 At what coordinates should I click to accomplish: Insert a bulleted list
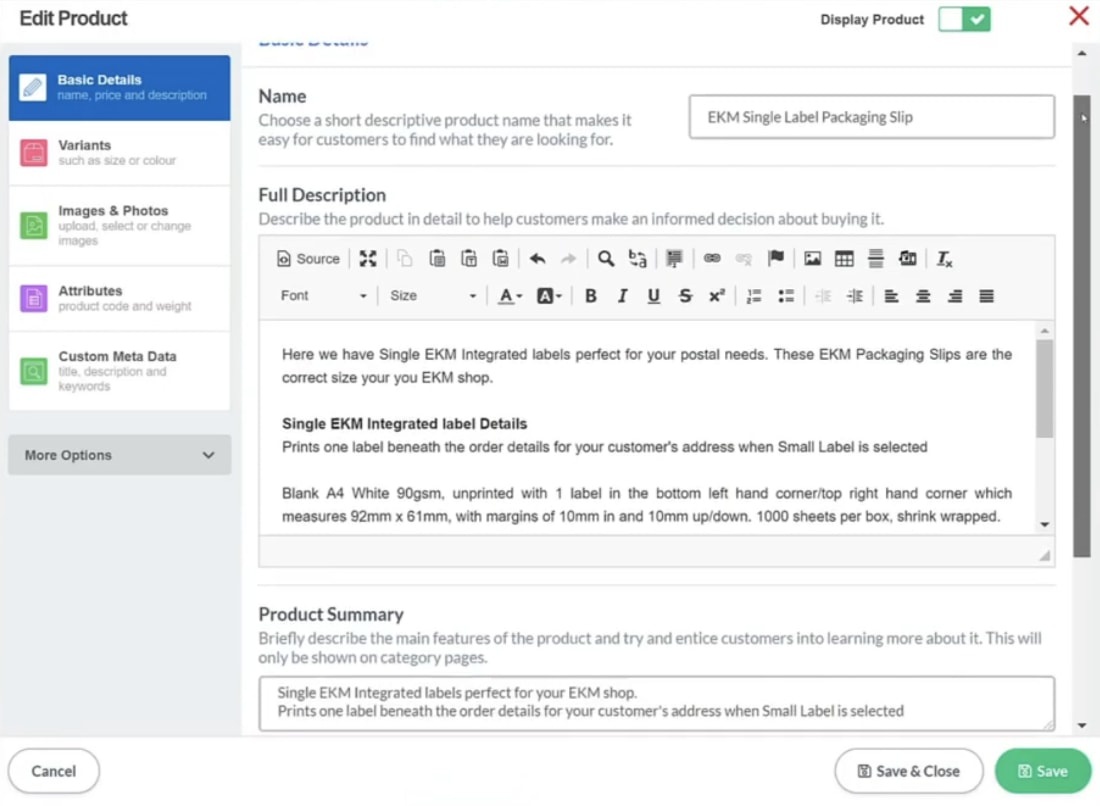[786, 296]
